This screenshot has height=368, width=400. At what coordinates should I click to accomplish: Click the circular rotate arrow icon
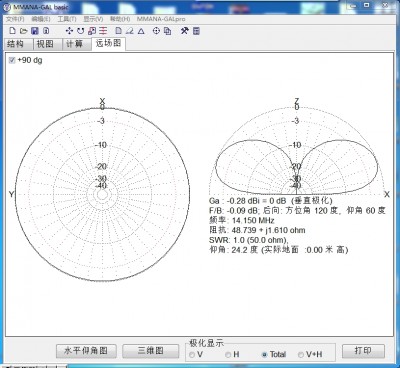pyautogui.click(x=80, y=31)
